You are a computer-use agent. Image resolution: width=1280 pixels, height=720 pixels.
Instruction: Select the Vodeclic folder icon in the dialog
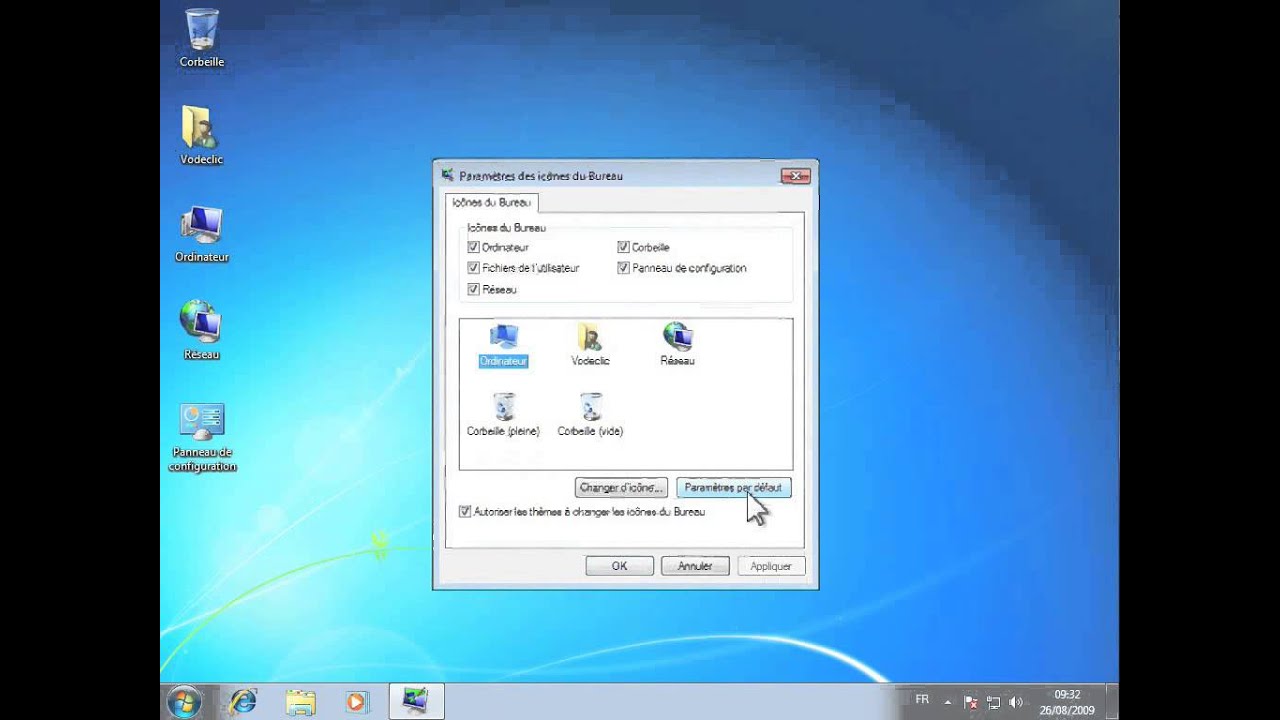coord(590,345)
